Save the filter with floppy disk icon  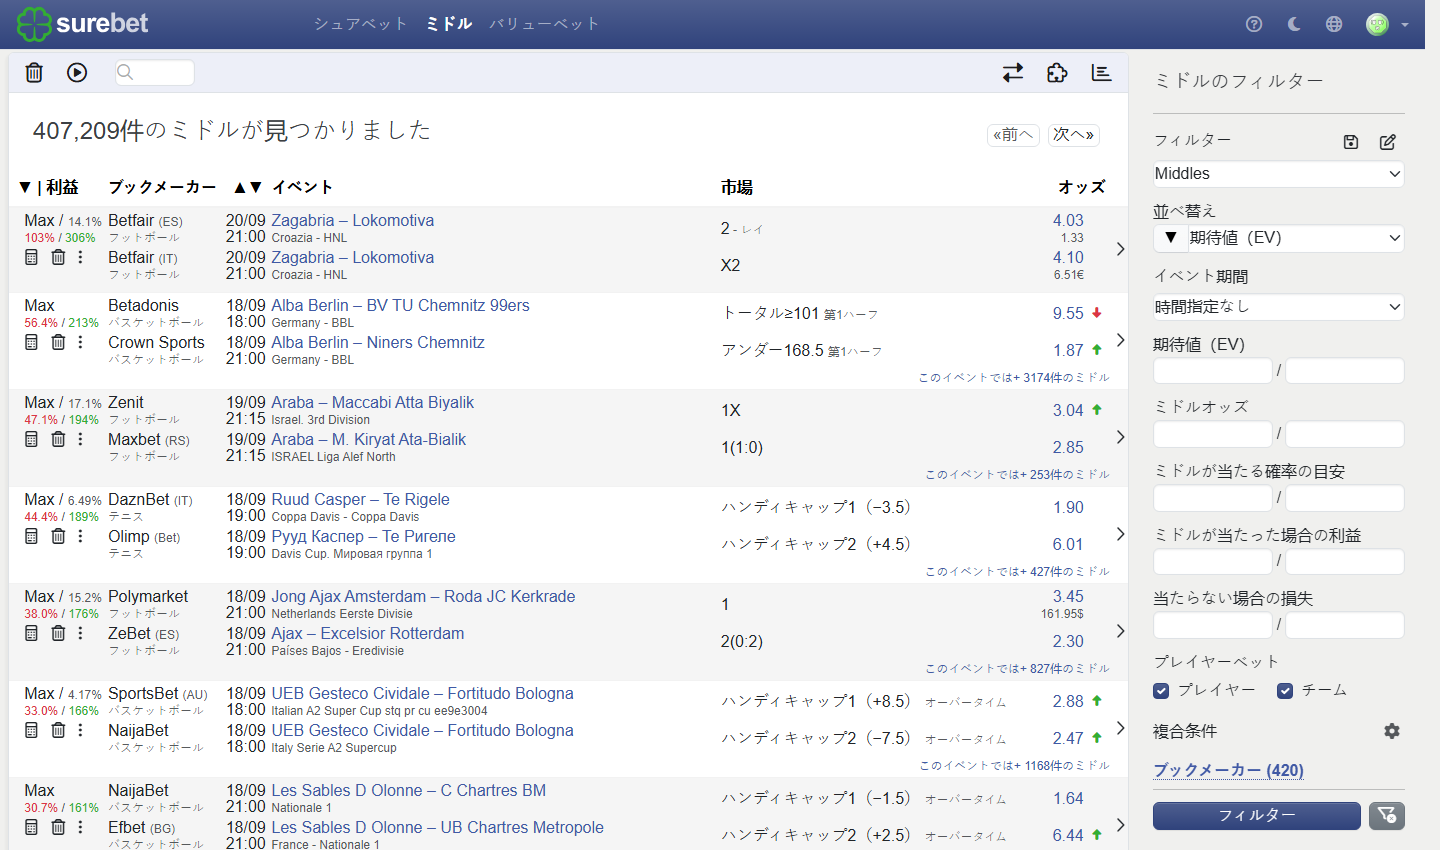[1351, 142]
